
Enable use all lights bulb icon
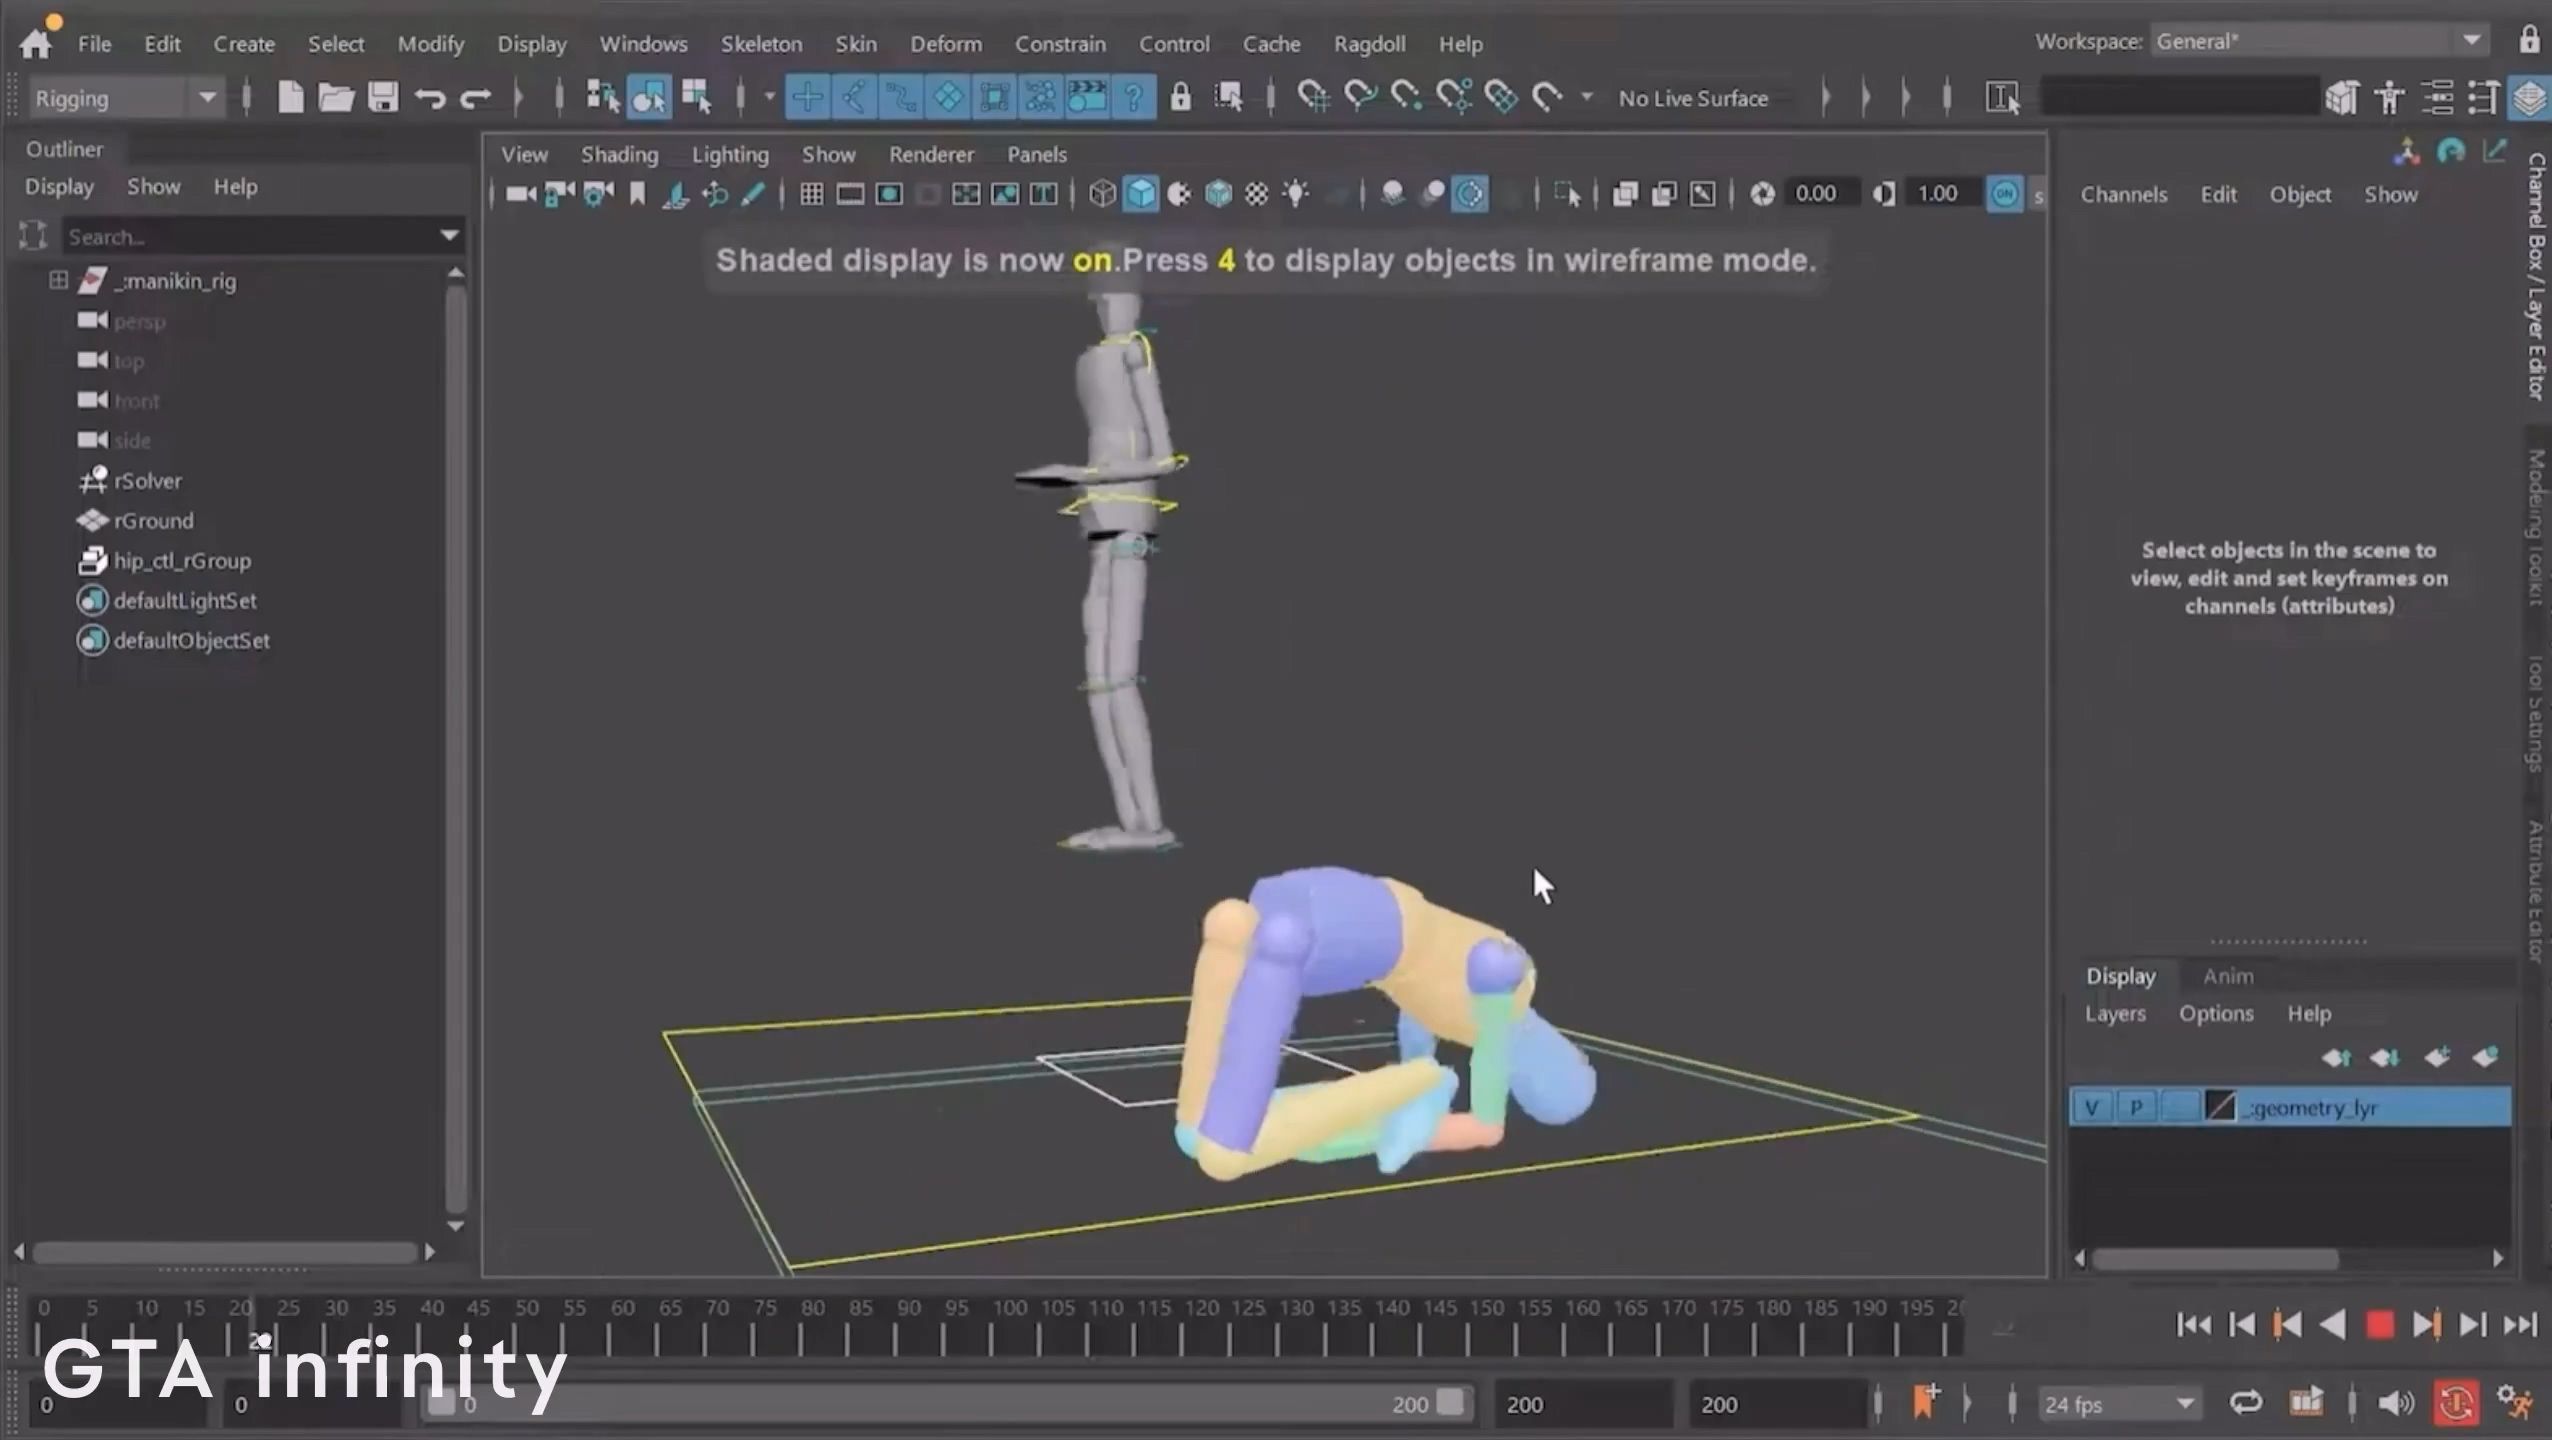point(1296,194)
